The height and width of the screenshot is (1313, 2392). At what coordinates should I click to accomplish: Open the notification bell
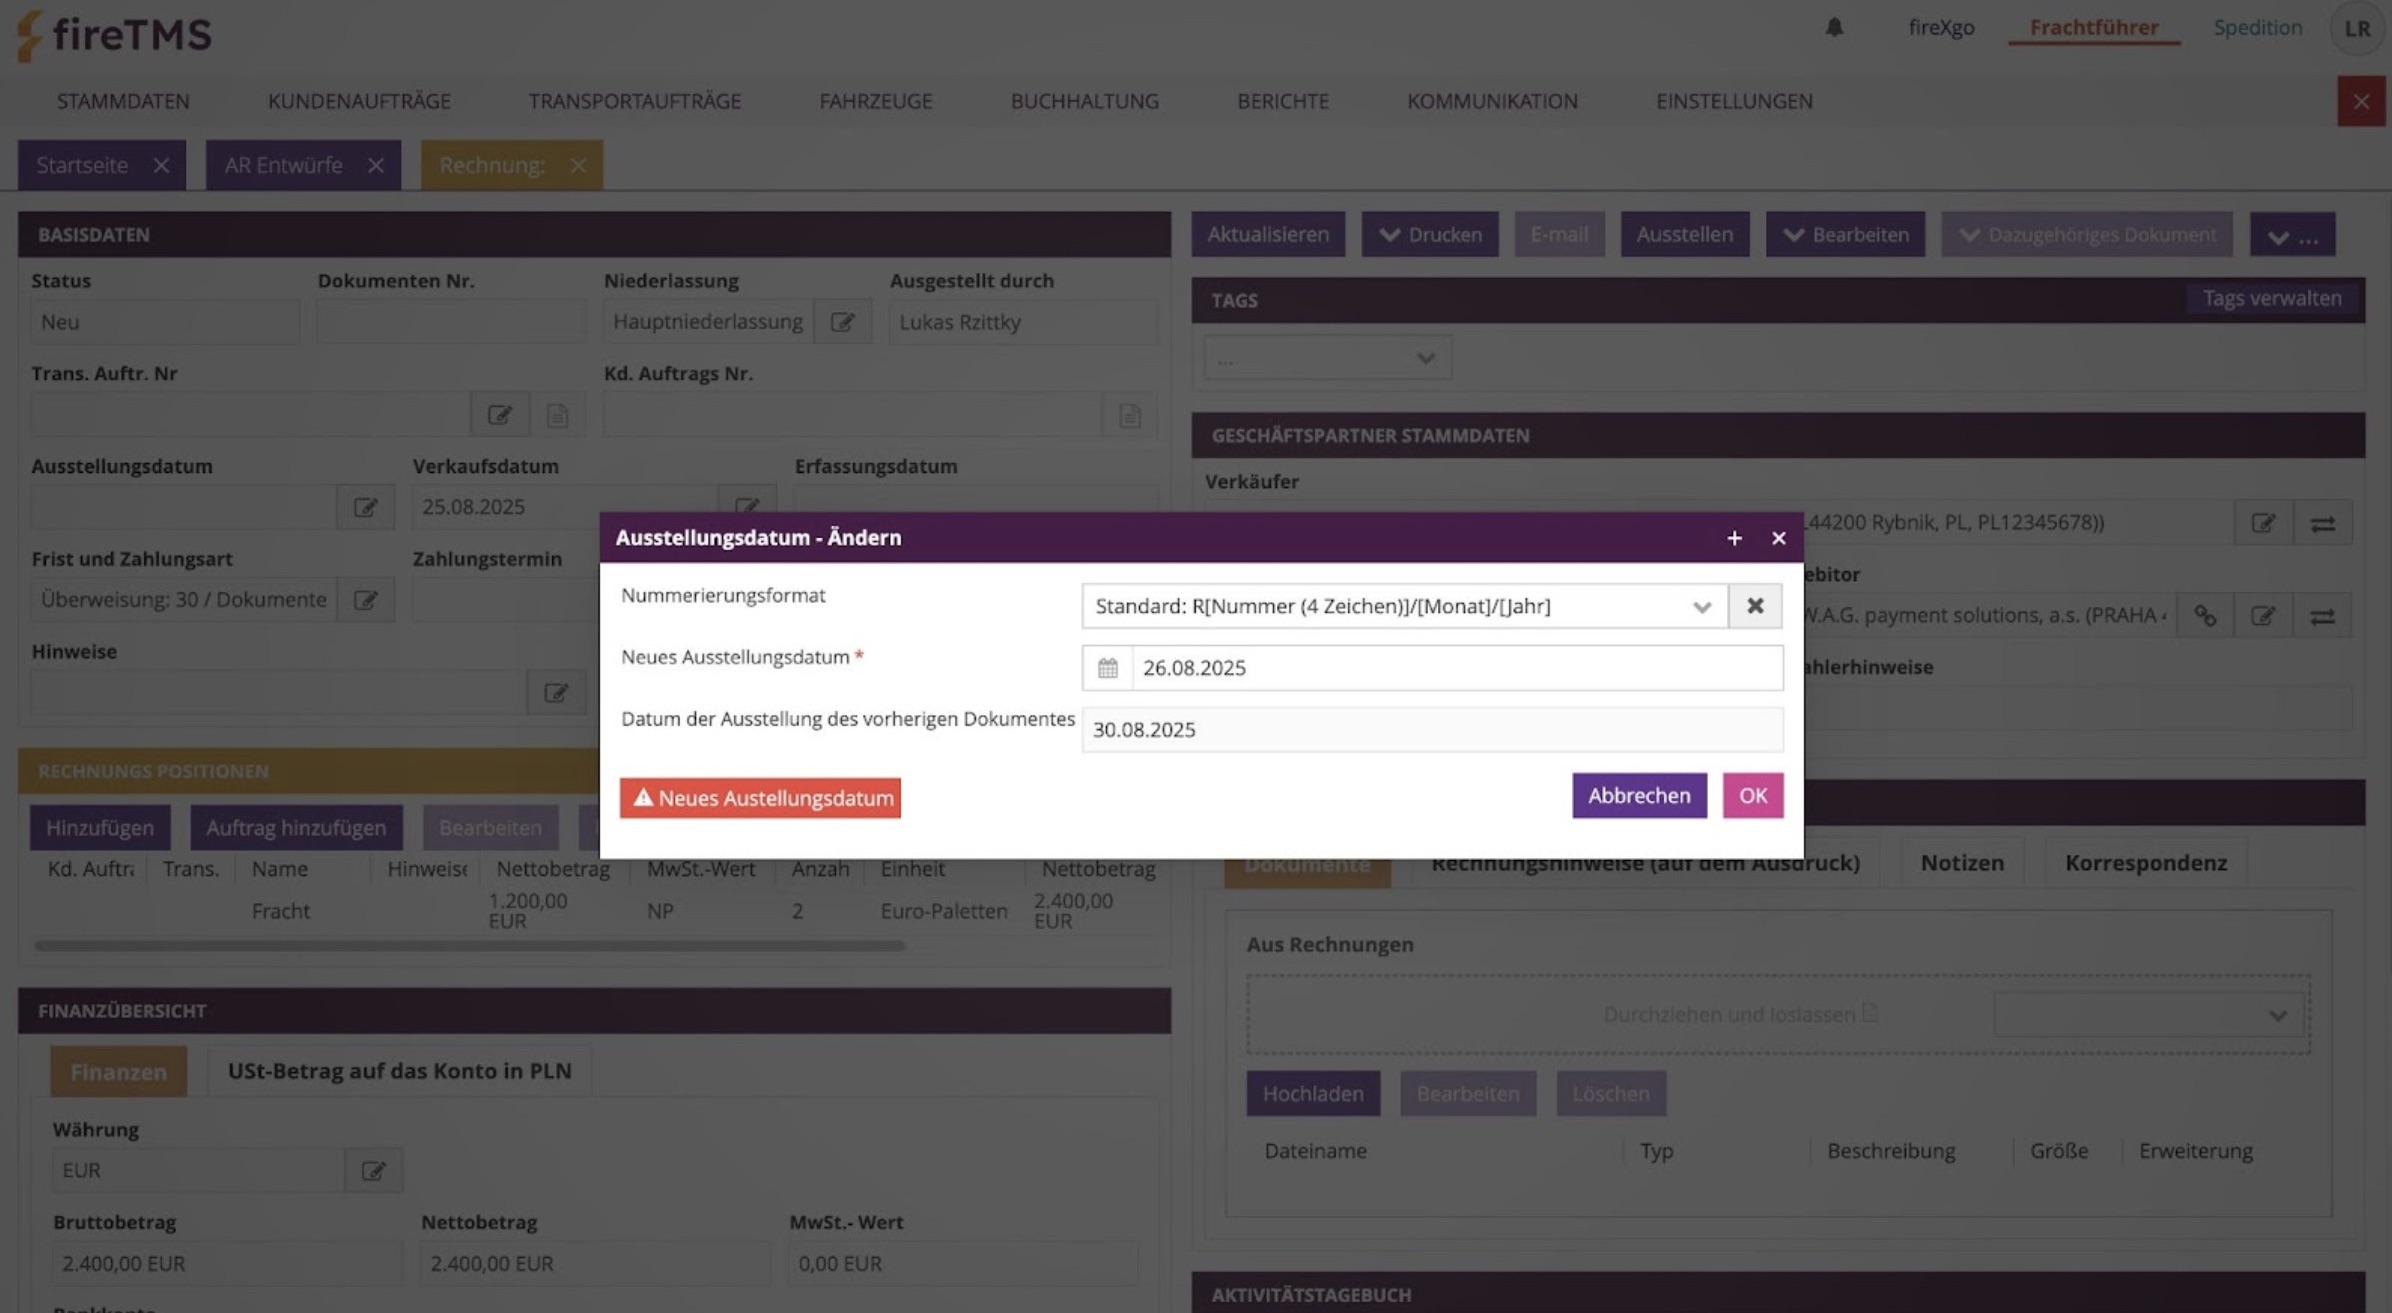point(1834,28)
